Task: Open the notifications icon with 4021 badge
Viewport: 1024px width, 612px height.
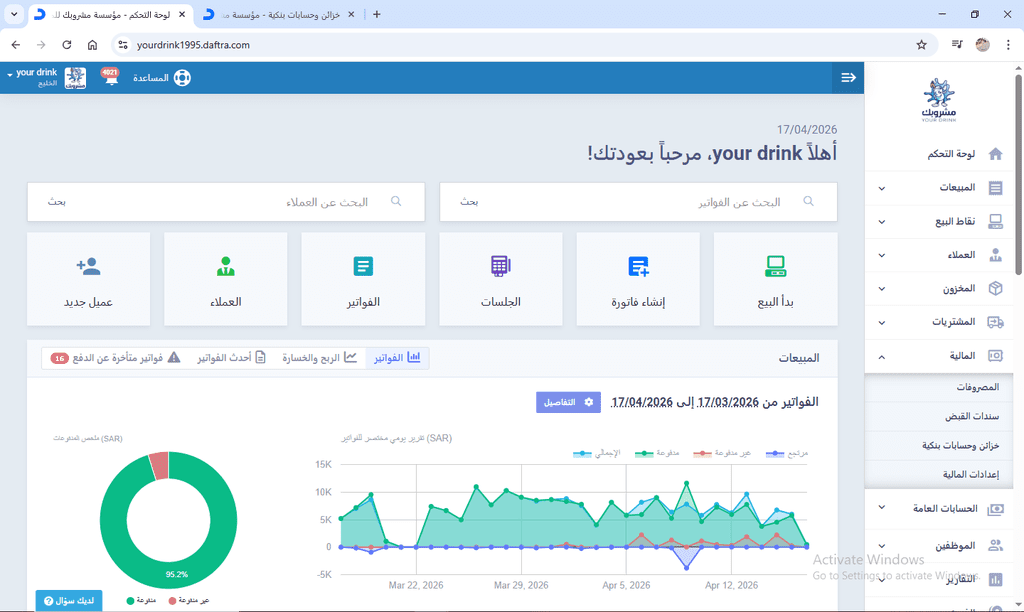Action: click(x=110, y=77)
